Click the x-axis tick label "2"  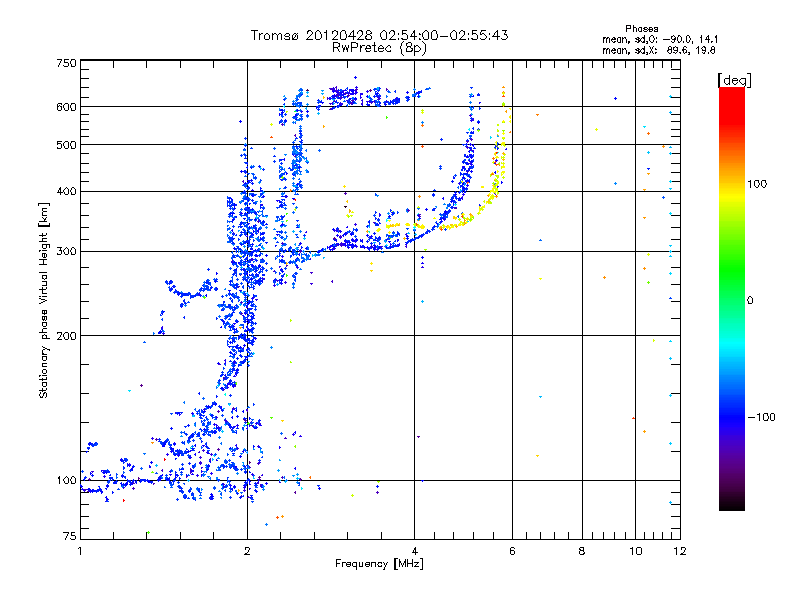(x=247, y=551)
